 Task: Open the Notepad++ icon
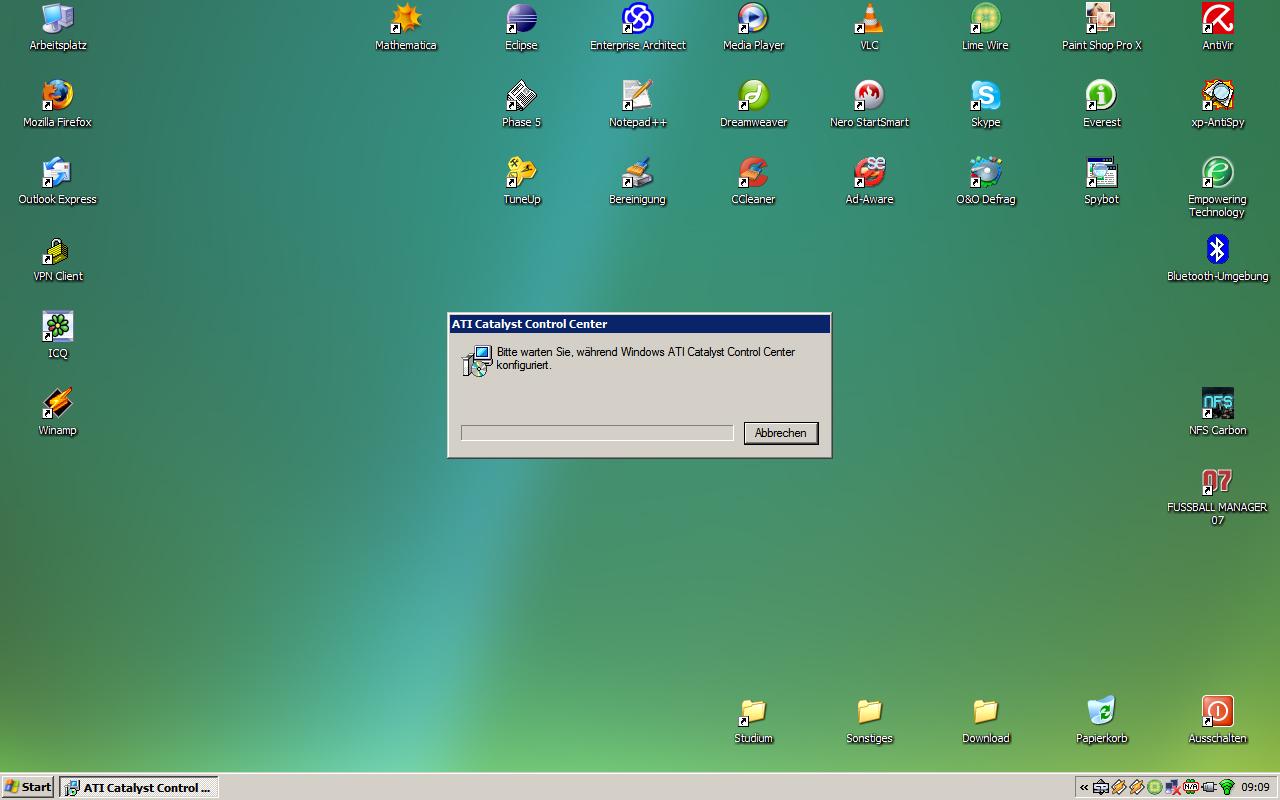637,95
